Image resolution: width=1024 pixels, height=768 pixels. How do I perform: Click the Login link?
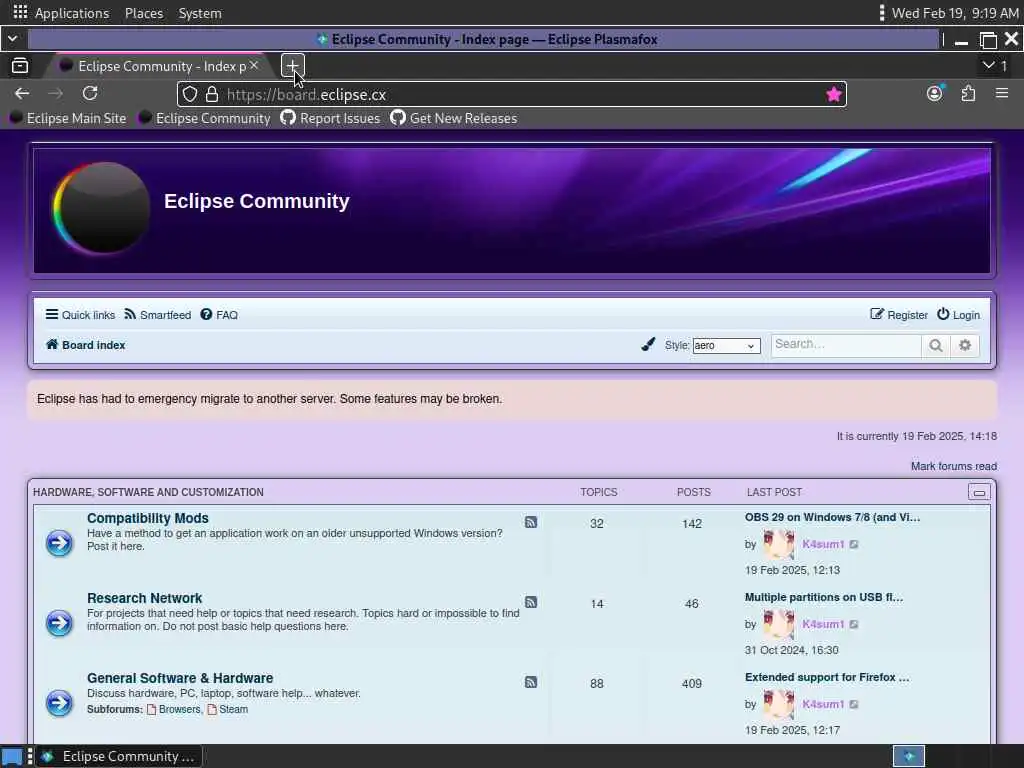[958, 315]
